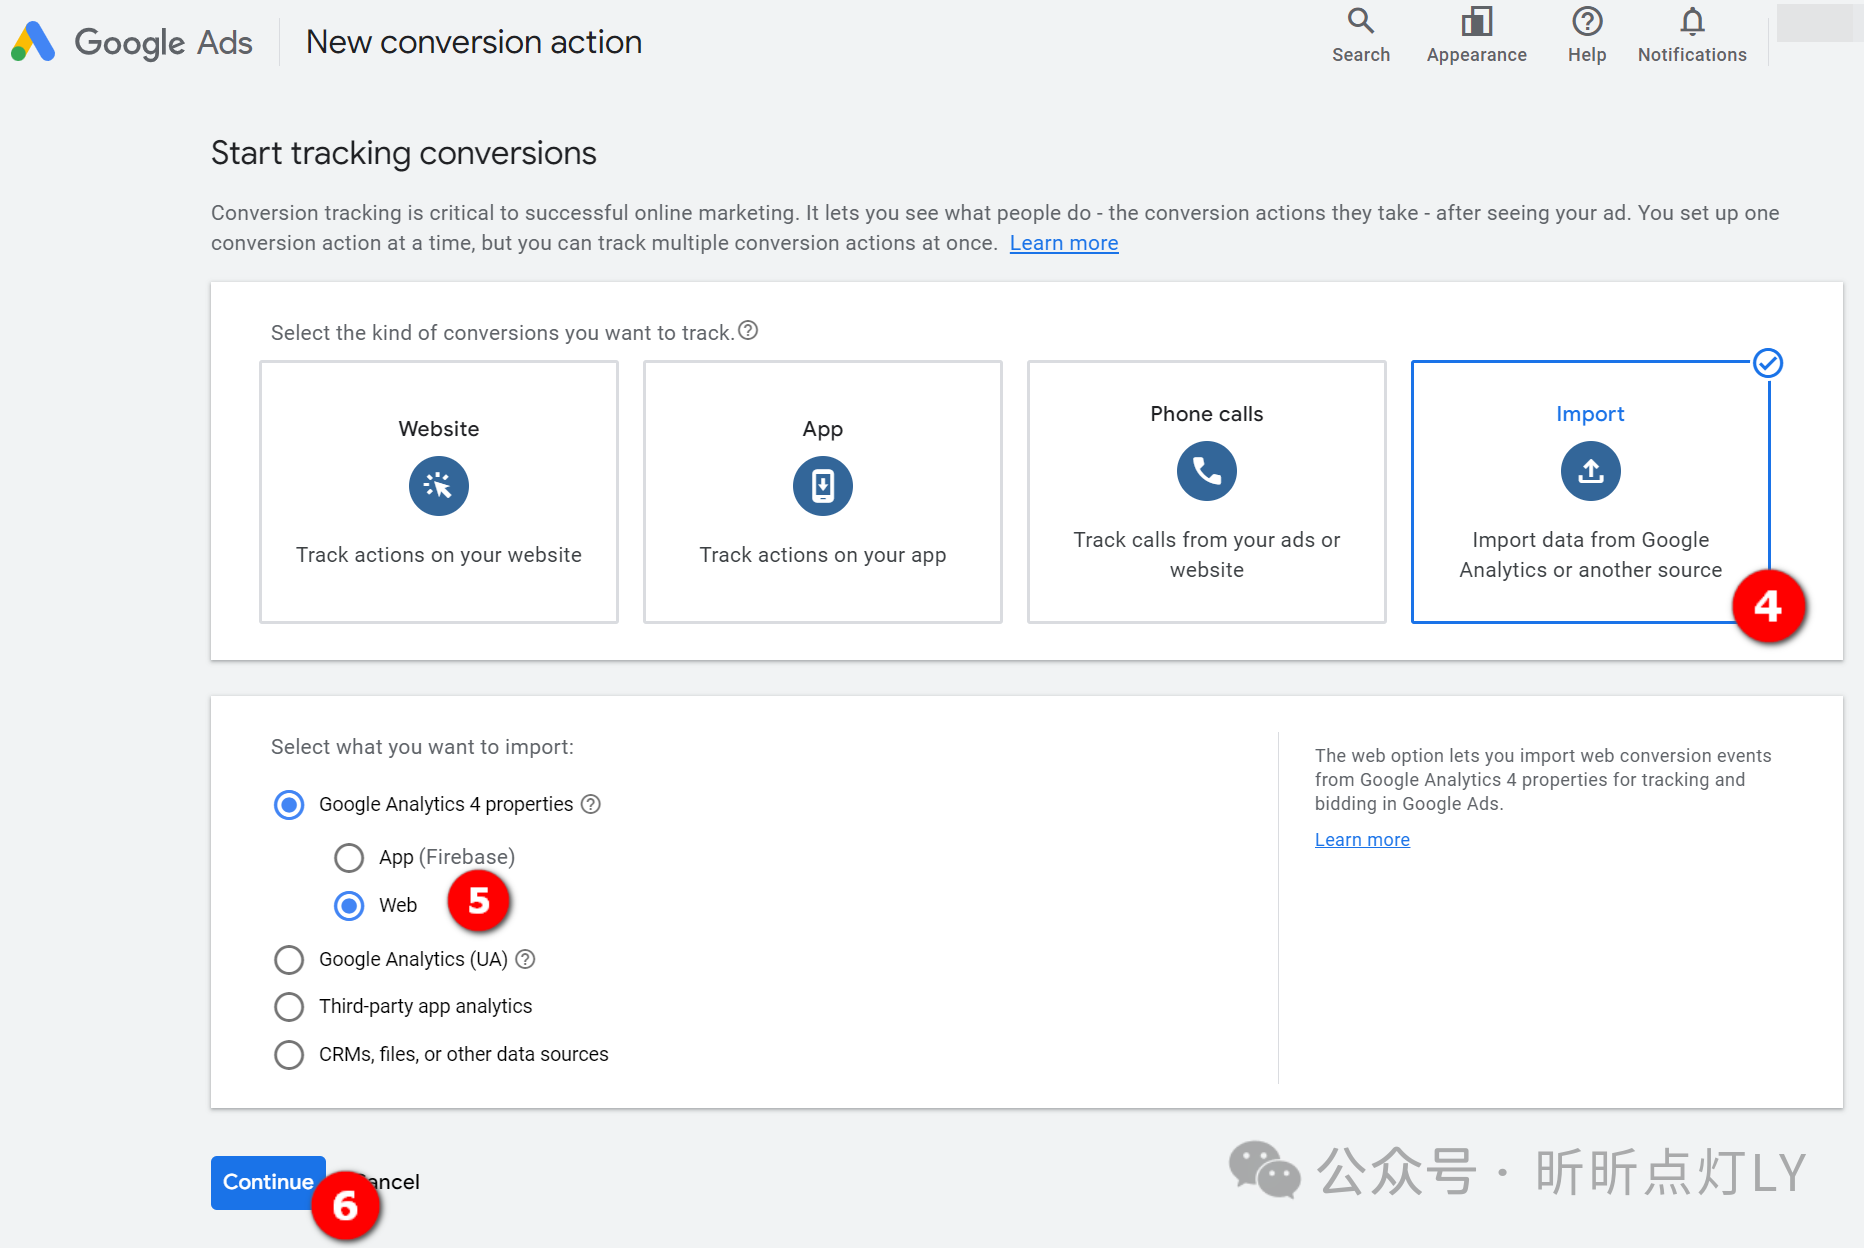Click the Google Ads logo
The width and height of the screenshot is (1864, 1248).
coord(131,41)
